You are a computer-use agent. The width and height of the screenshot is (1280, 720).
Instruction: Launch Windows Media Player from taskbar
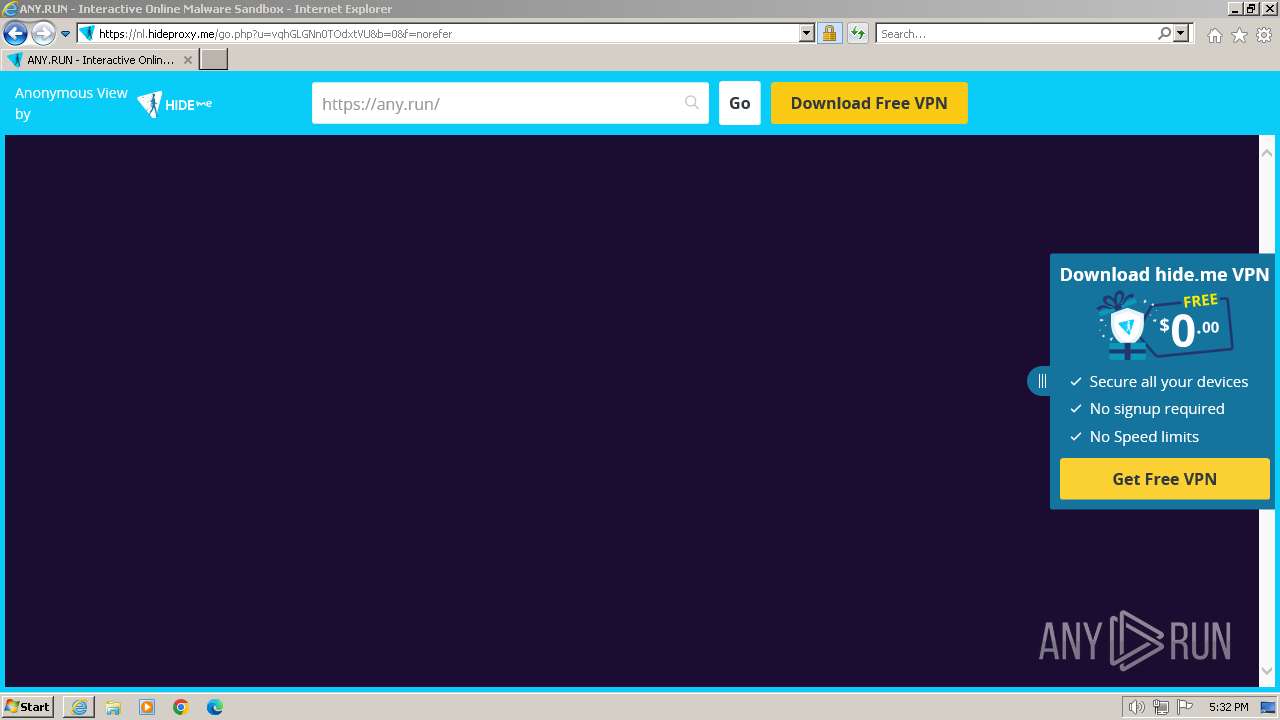coord(147,707)
